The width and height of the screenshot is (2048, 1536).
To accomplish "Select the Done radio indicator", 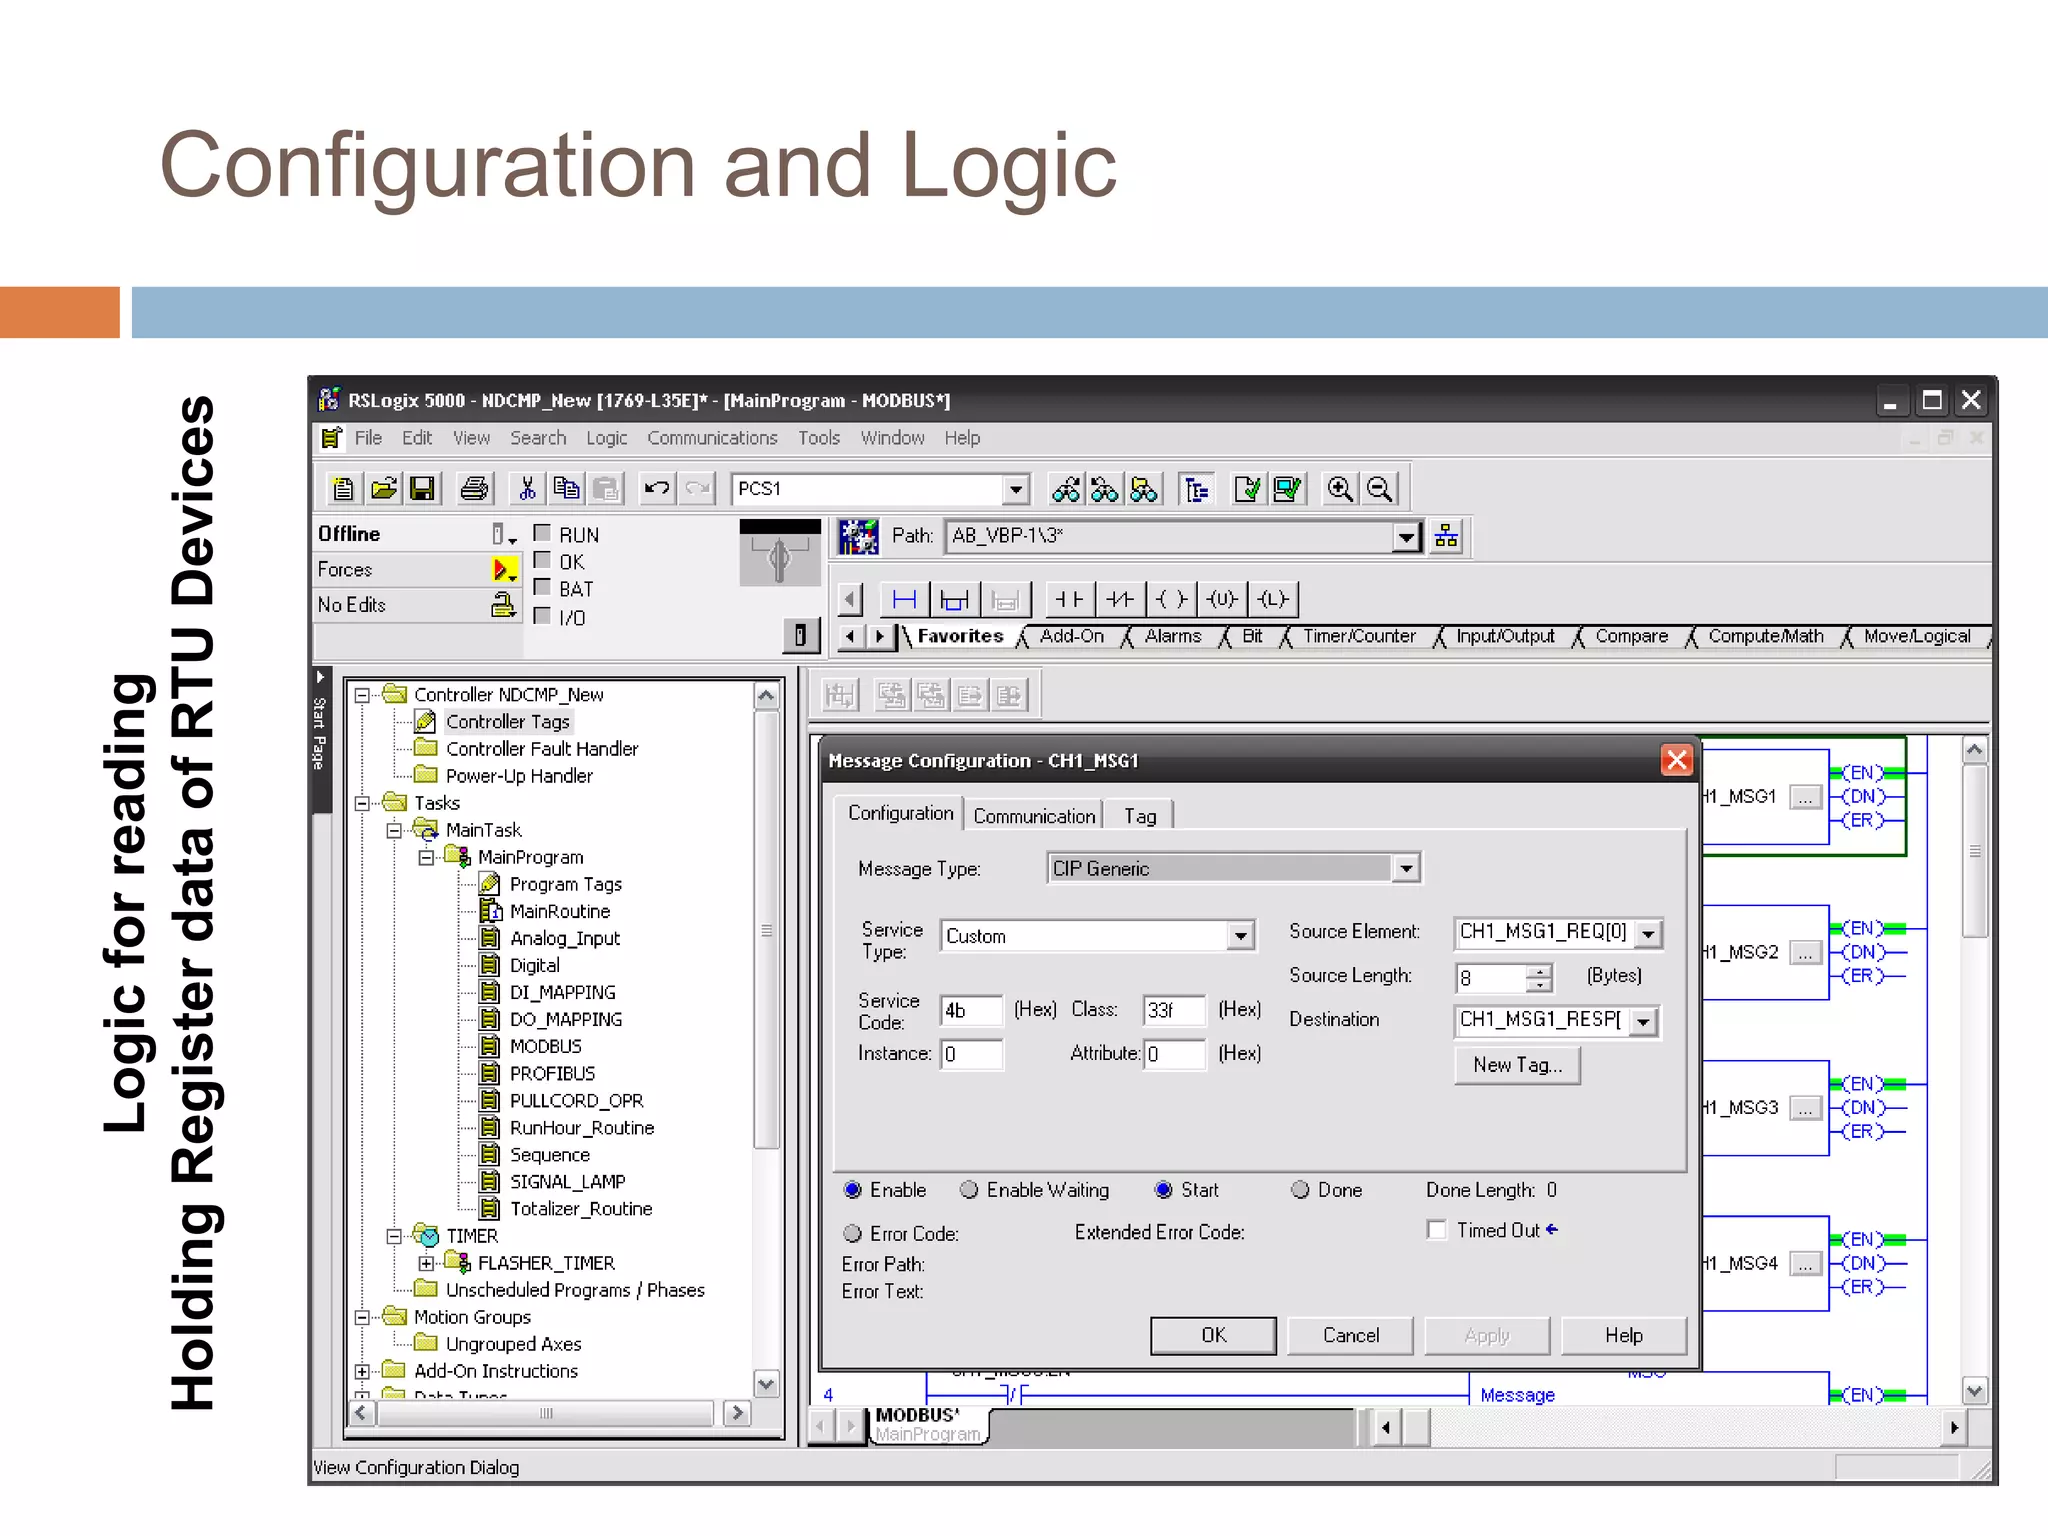I will [x=1300, y=1190].
